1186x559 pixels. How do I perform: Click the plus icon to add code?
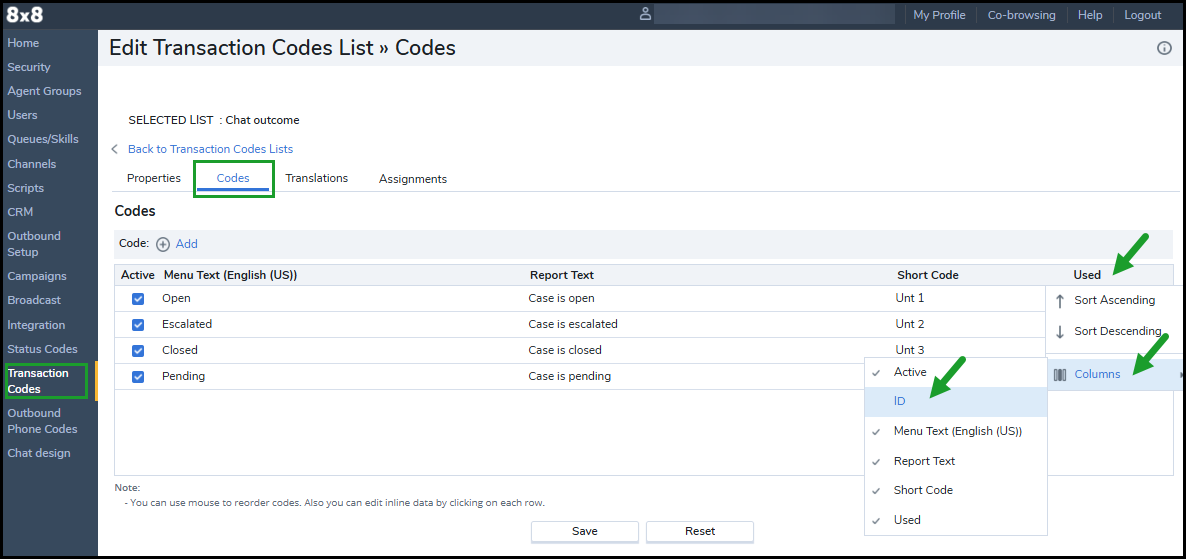coord(163,244)
